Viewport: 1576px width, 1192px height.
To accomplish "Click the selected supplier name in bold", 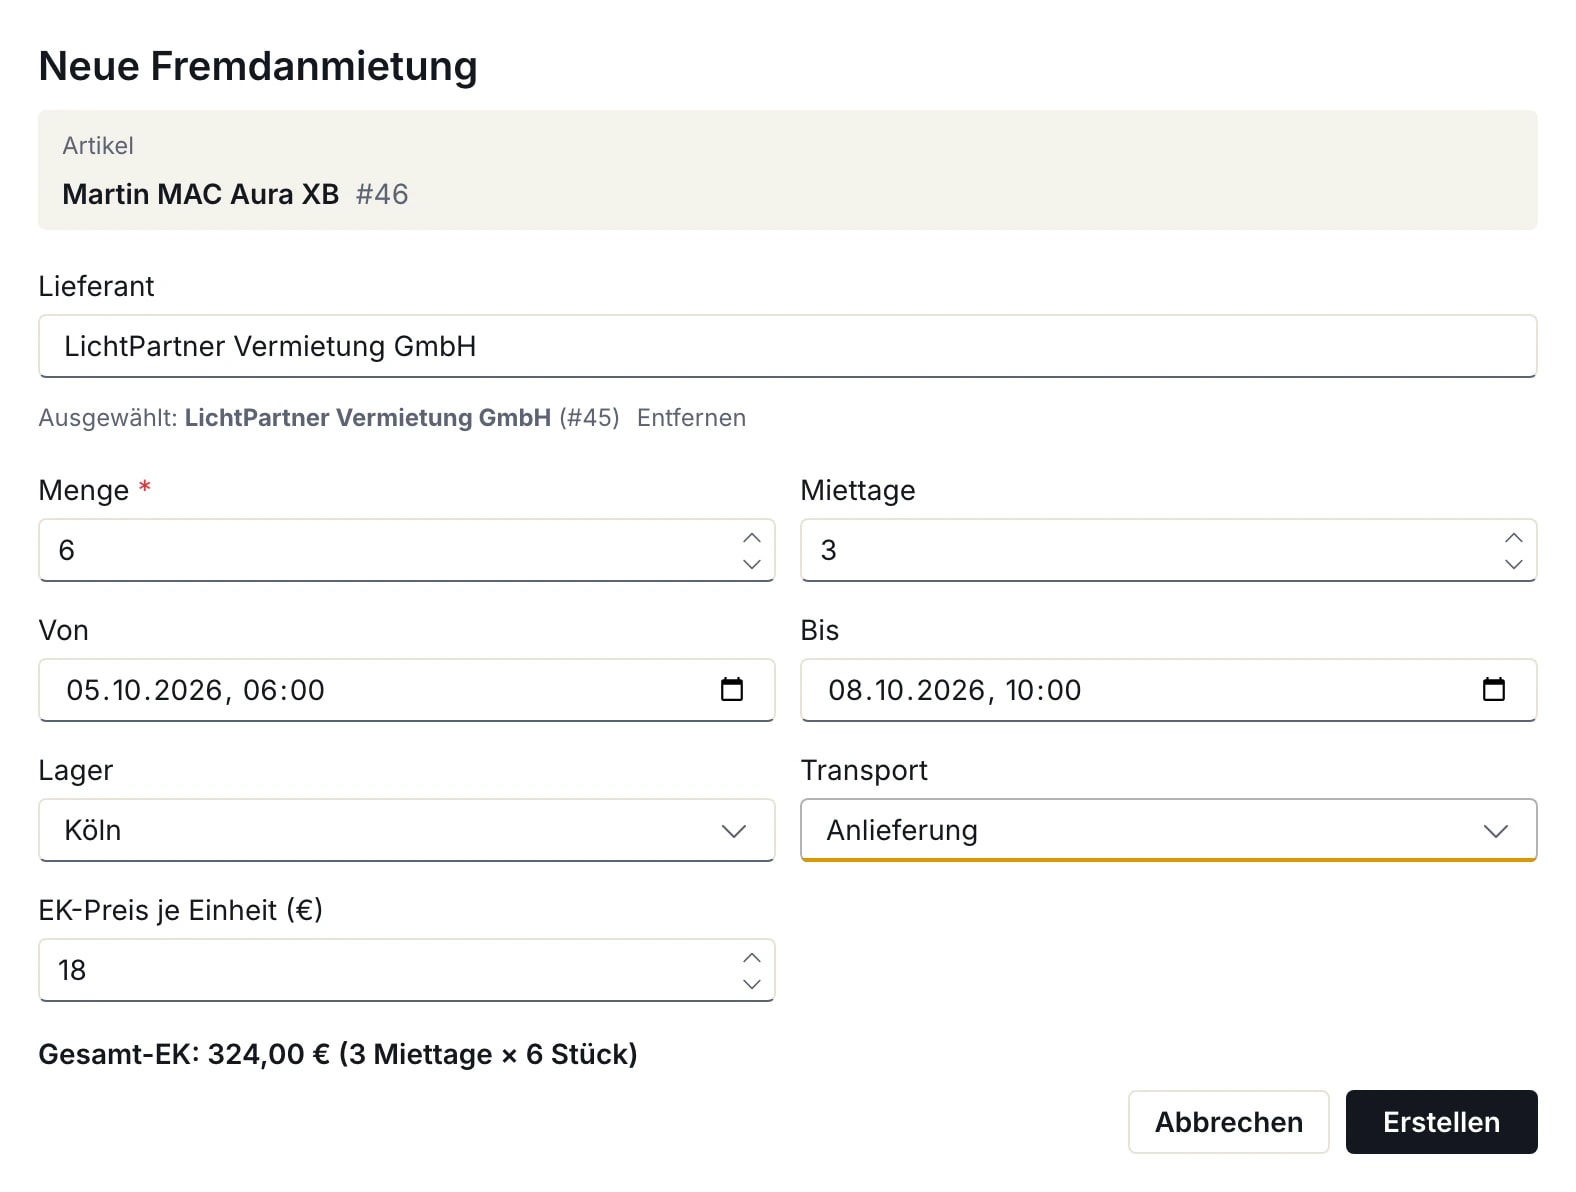I will [x=368, y=418].
